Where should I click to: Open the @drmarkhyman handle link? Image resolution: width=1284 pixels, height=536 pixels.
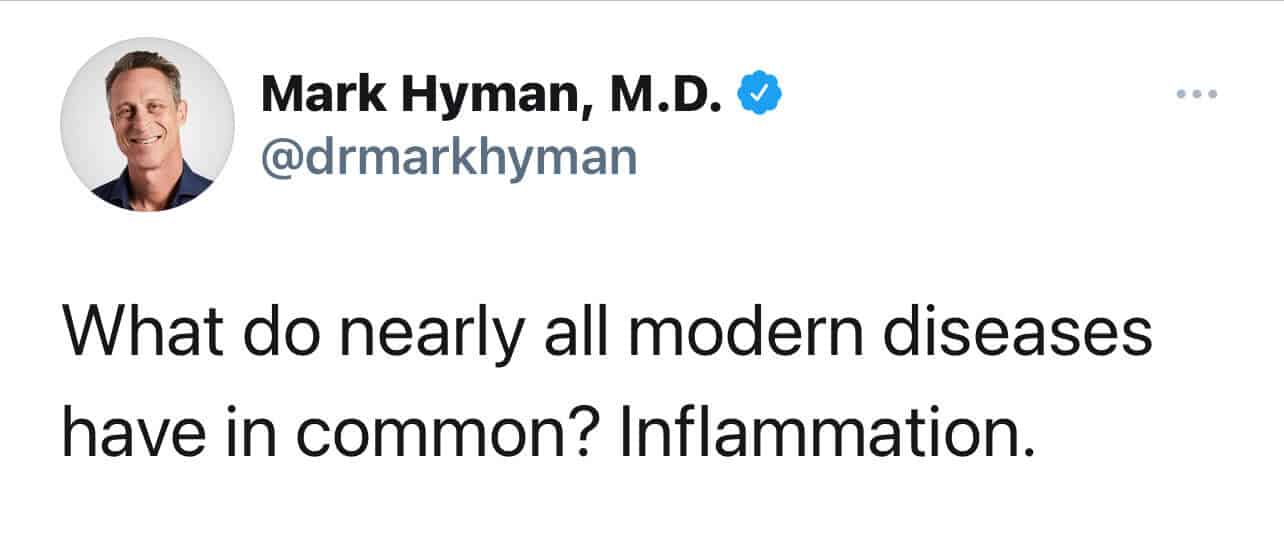(x=449, y=156)
